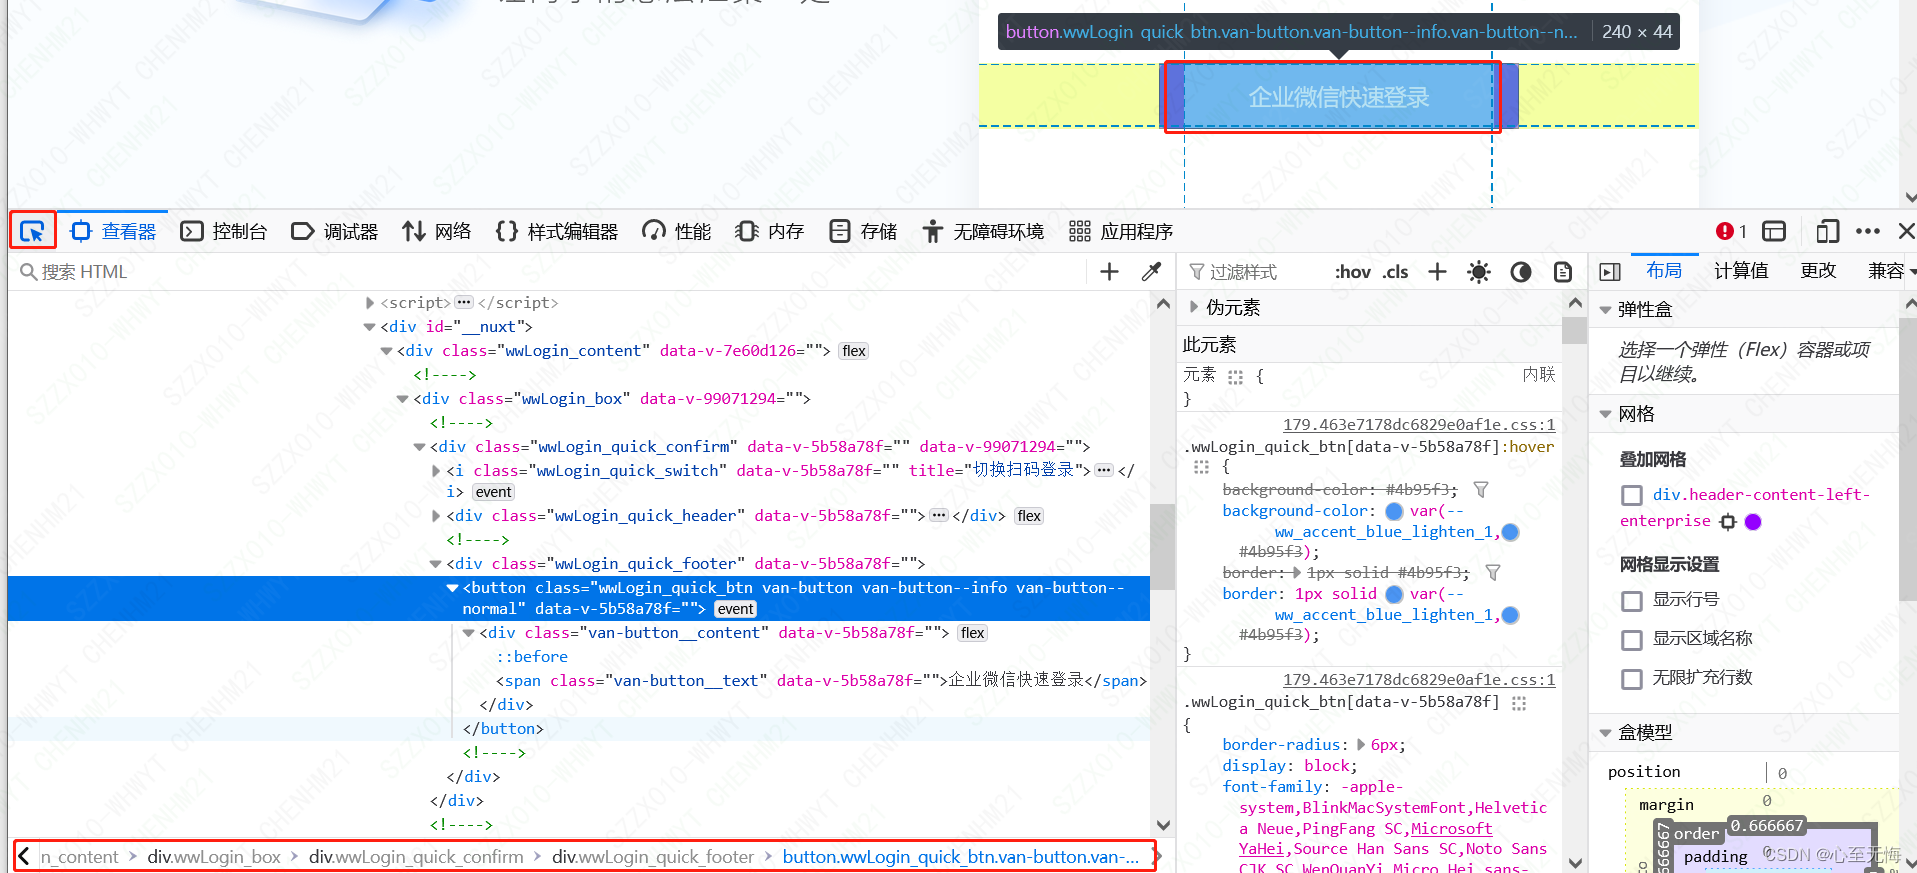
Task: Expand the wwLogin_quick_header div node
Action: pyautogui.click(x=437, y=516)
